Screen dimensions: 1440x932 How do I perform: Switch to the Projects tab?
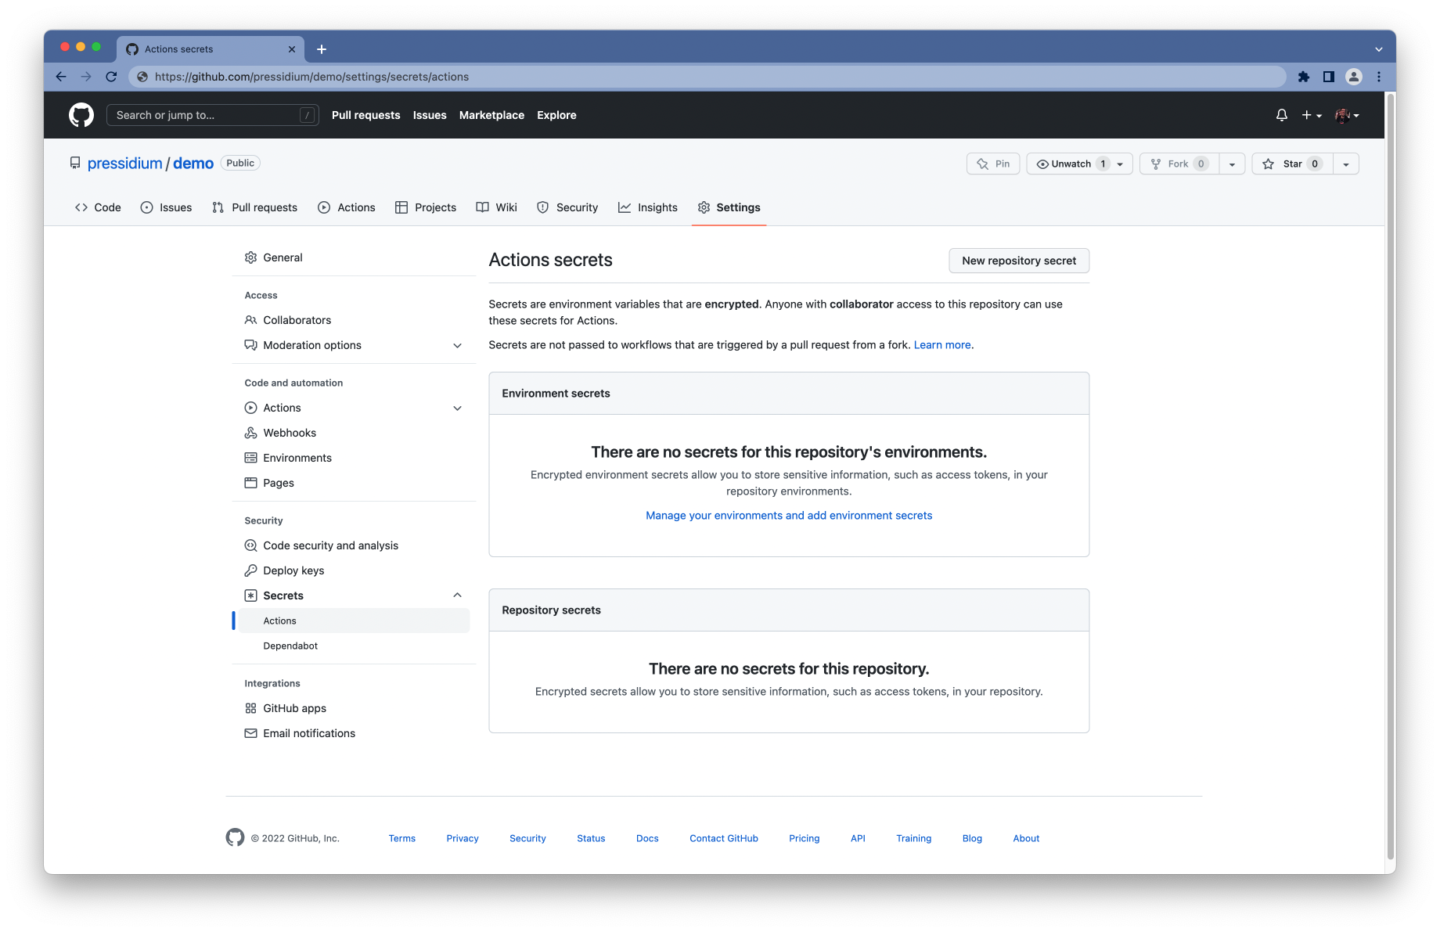point(426,208)
